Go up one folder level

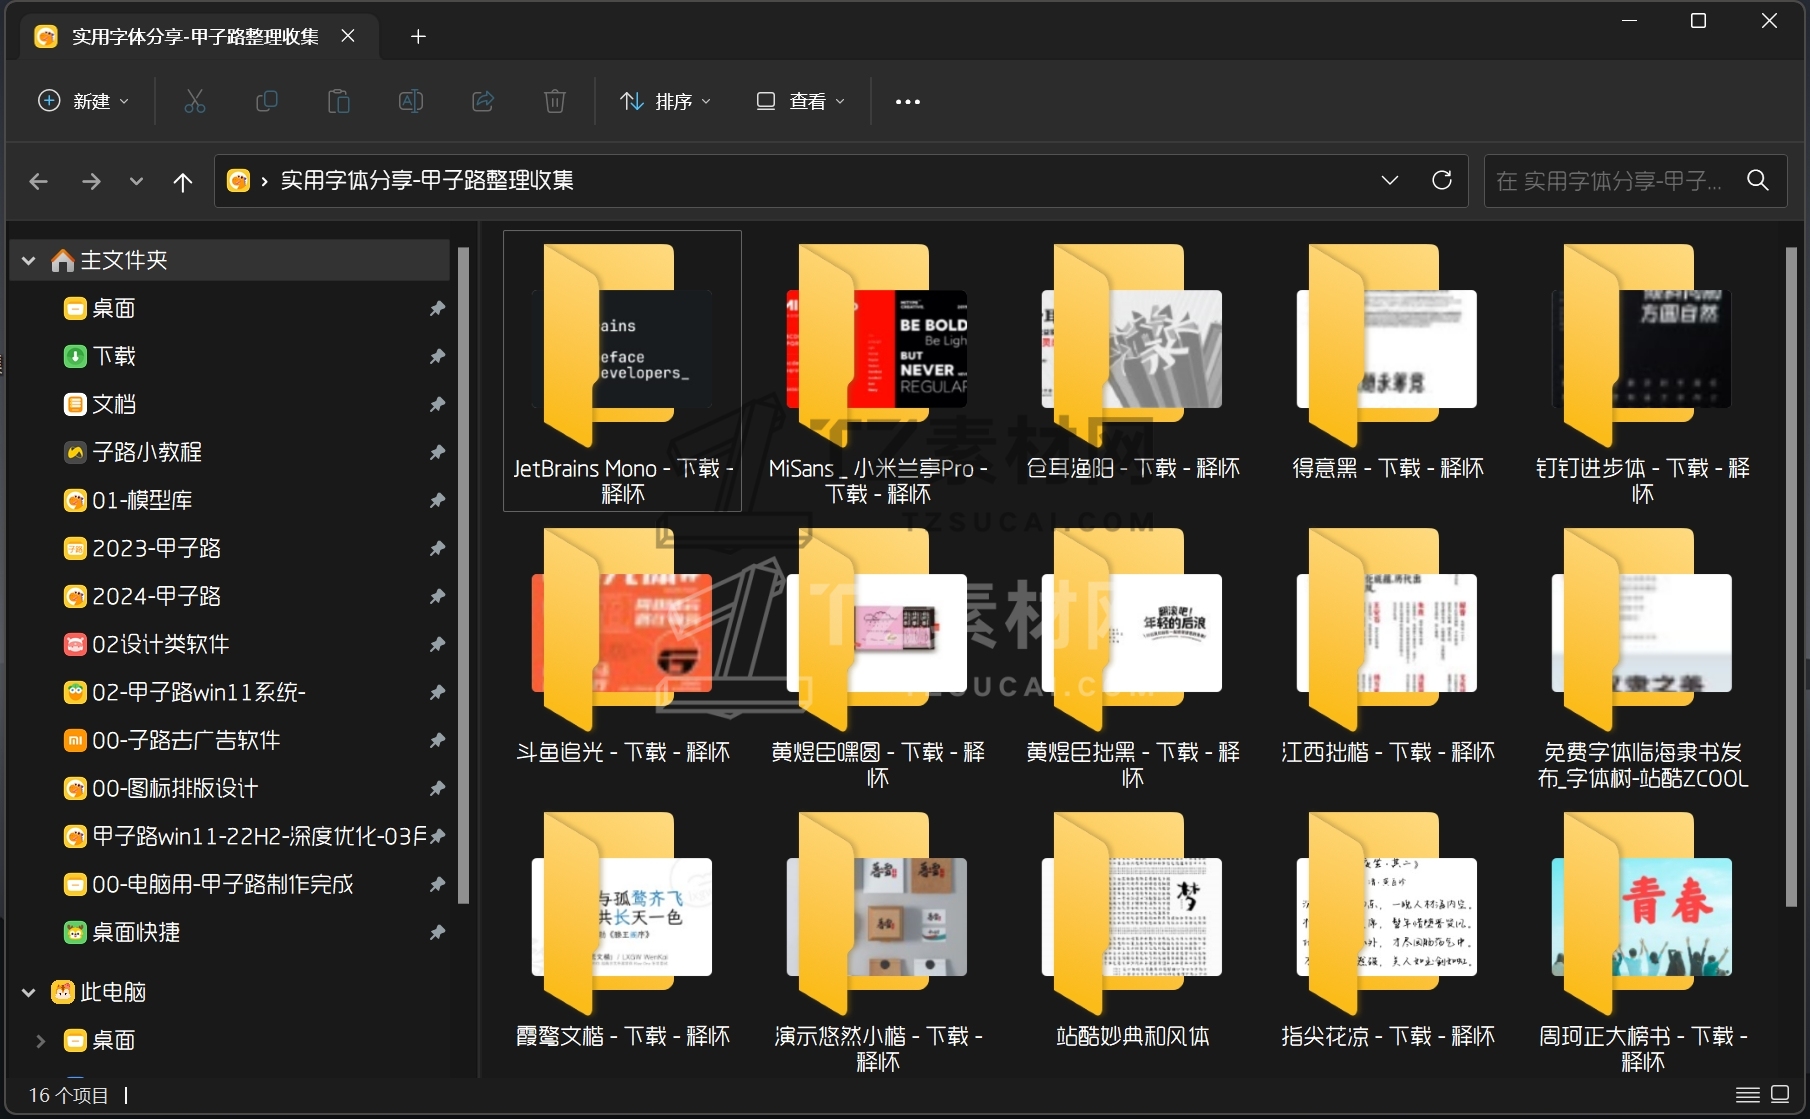183,181
